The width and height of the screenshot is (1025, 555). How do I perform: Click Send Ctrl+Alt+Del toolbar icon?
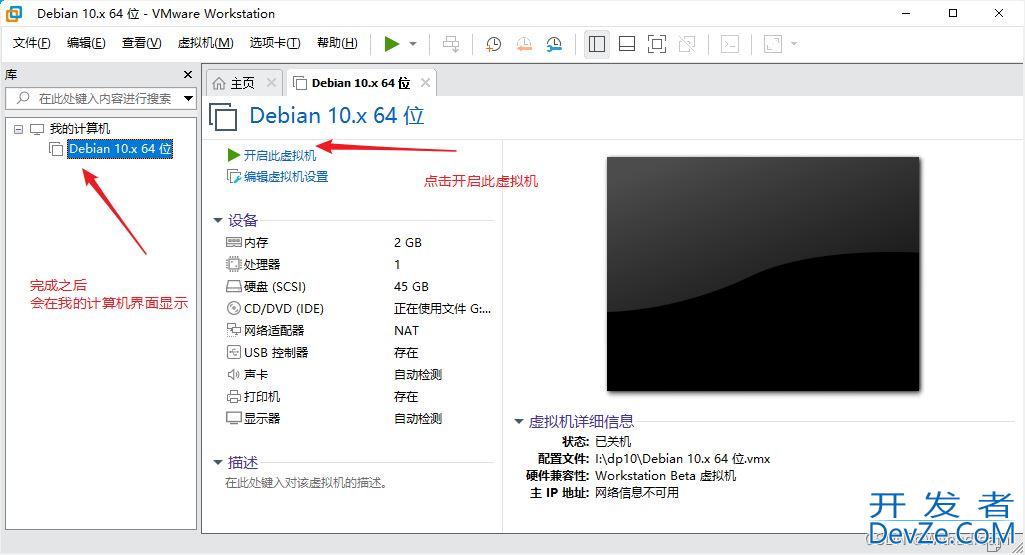[450, 44]
